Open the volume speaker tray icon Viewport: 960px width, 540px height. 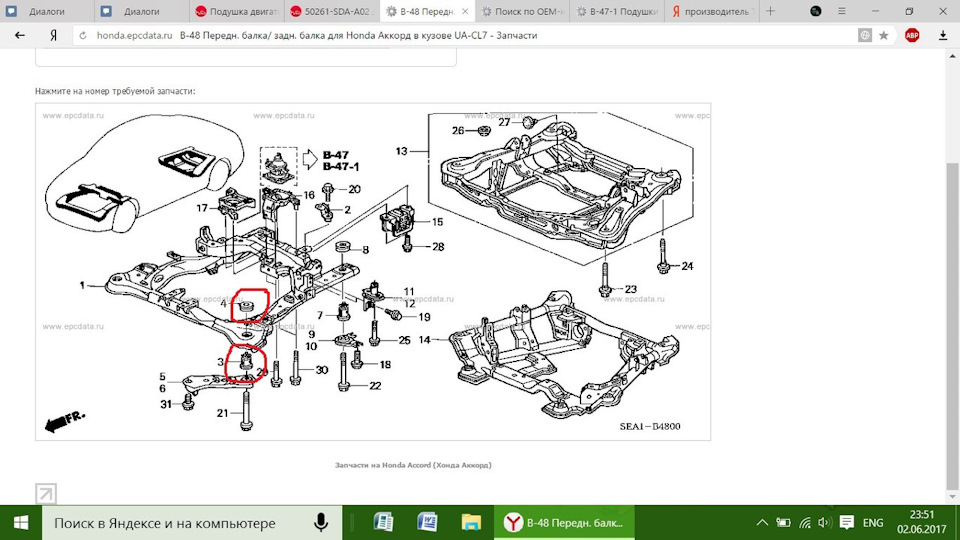coord(824,523)
